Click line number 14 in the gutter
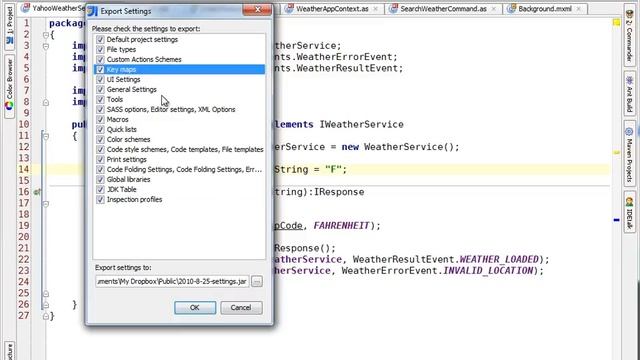 [24, 169]
